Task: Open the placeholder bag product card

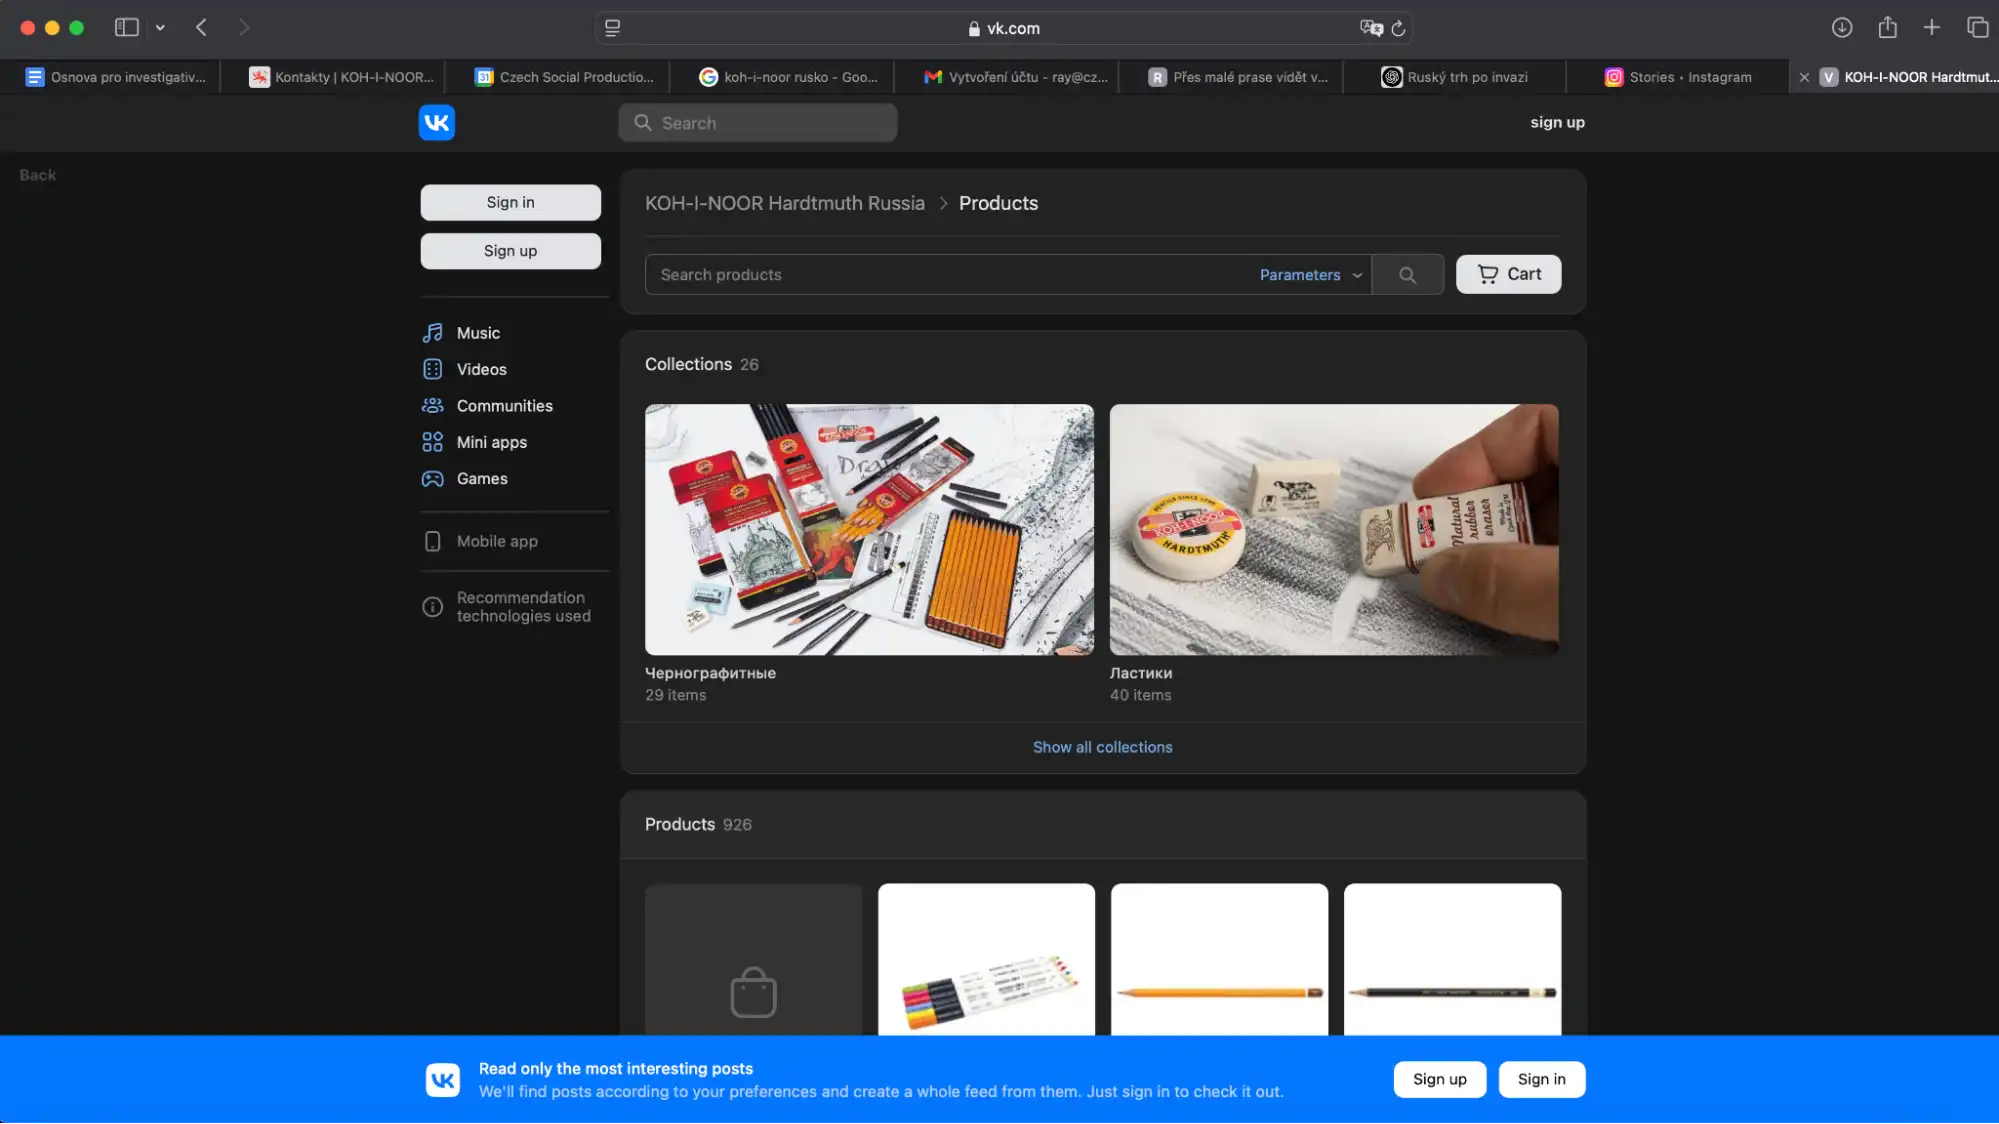Action: pos(753,960)
